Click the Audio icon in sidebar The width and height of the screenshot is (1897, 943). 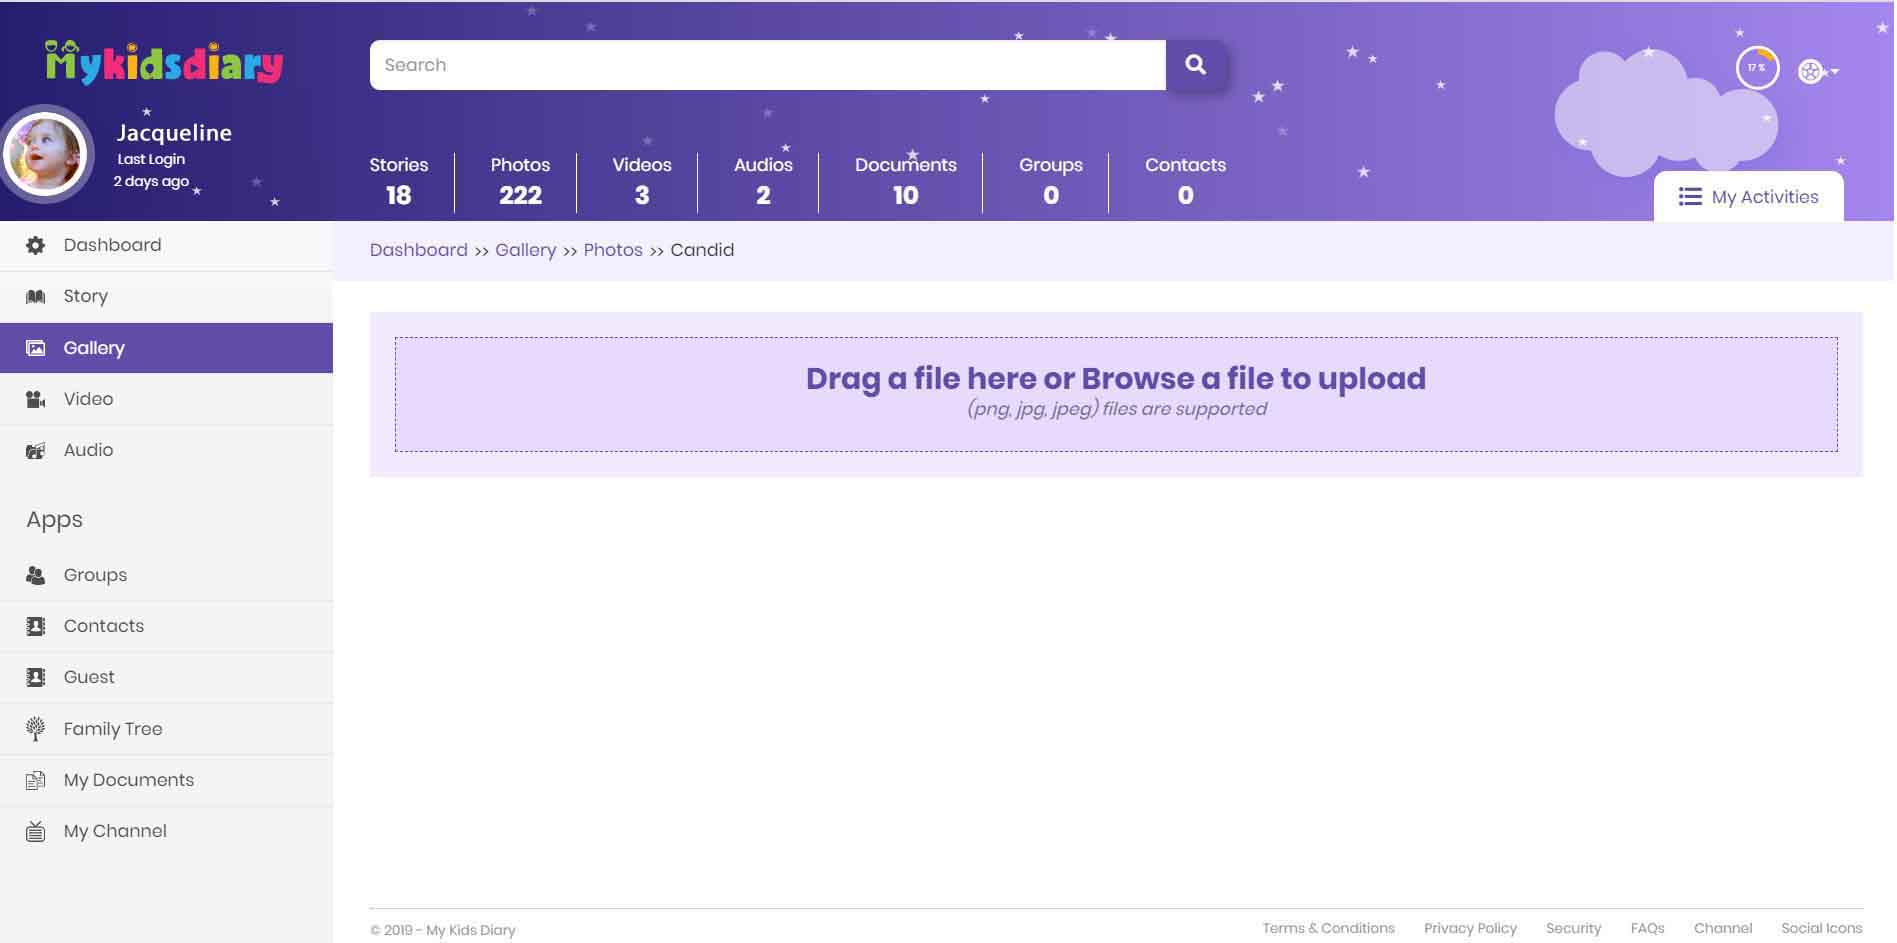pyautogui.click(x=36, y=451)
